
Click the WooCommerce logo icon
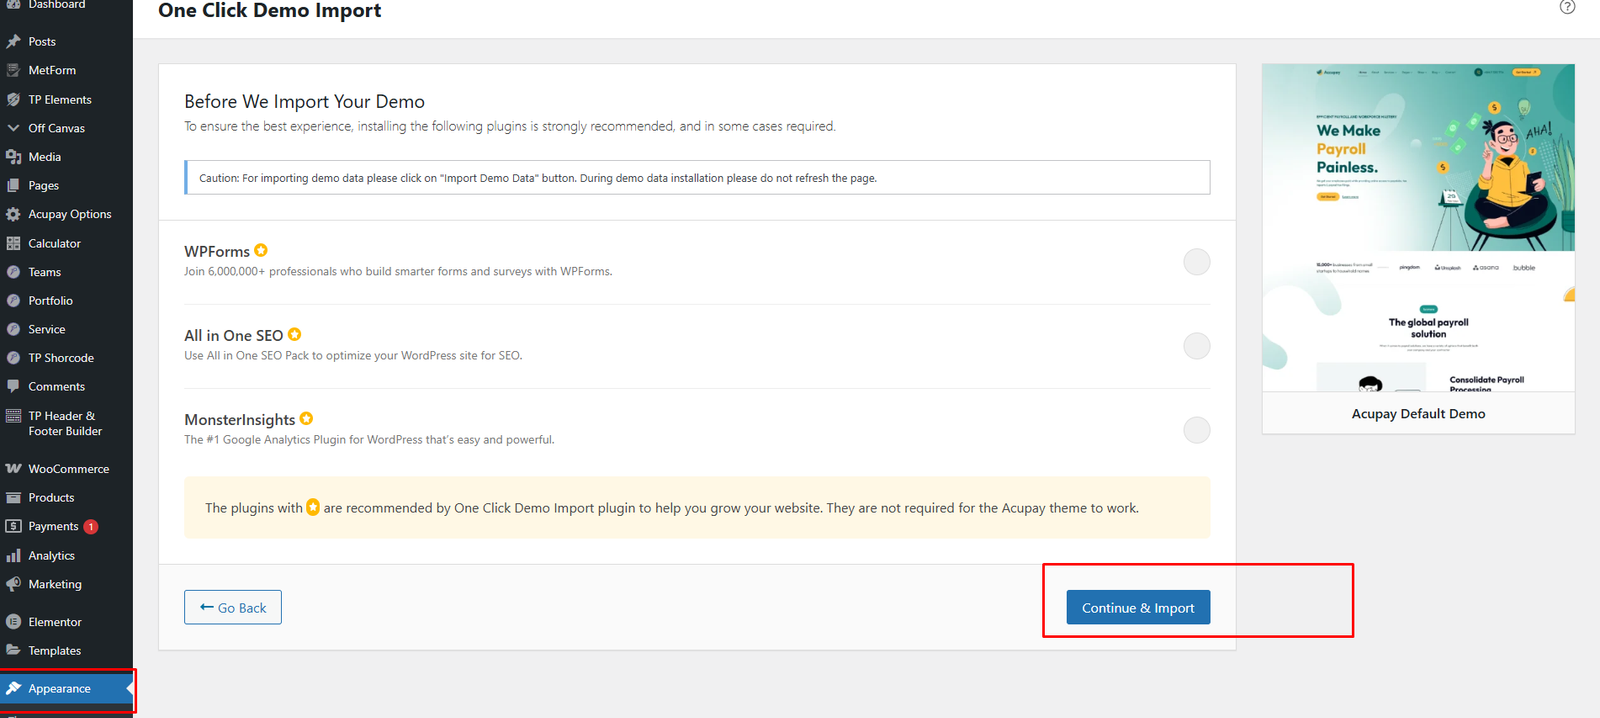[x=13, y=469]
